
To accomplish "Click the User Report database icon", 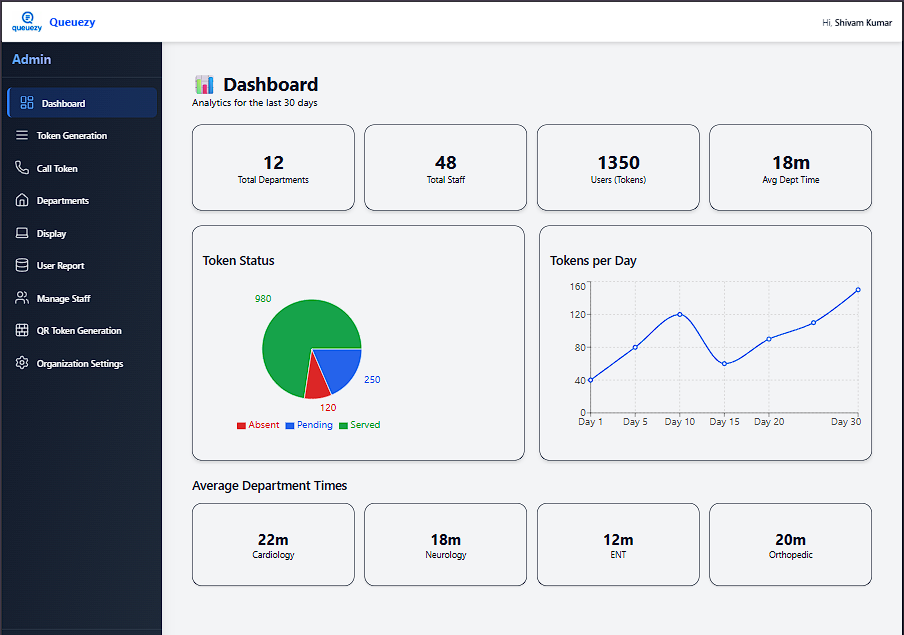I will pos(22,265).
